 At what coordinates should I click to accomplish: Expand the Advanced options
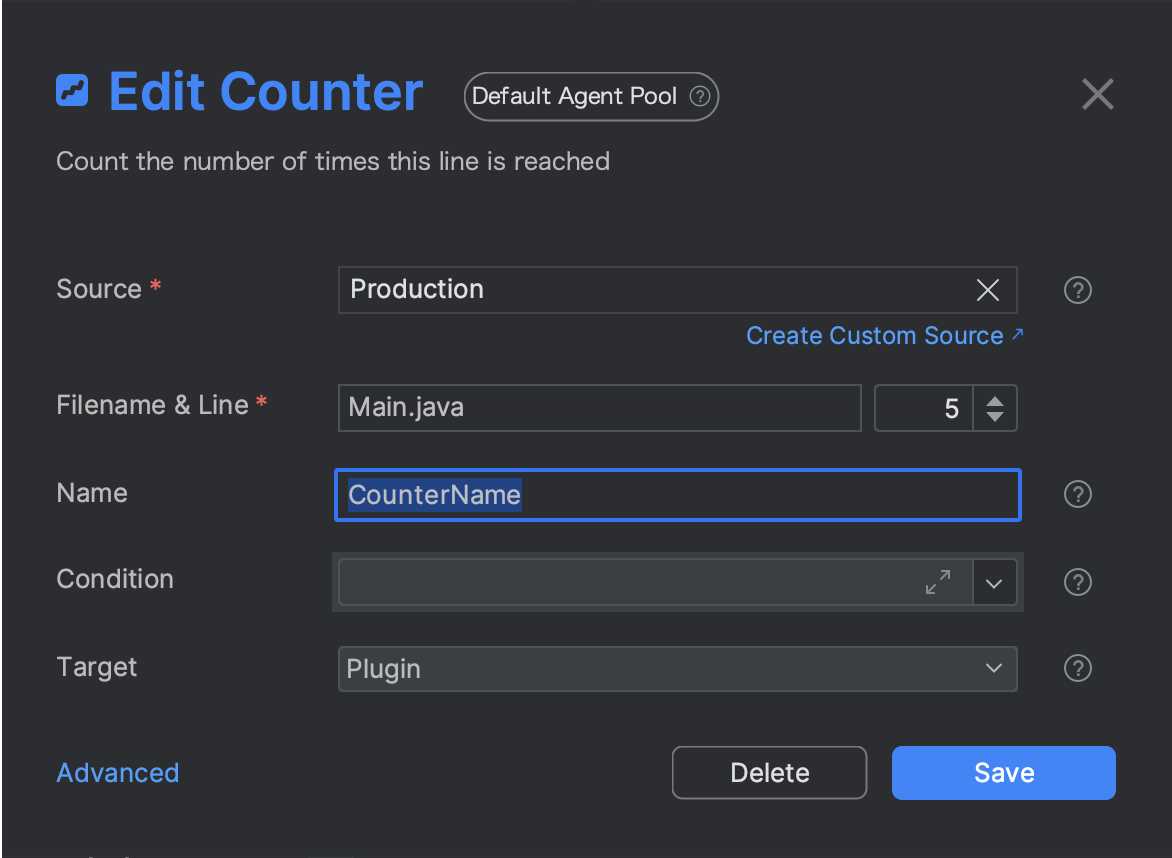click(x=118, y=773)
